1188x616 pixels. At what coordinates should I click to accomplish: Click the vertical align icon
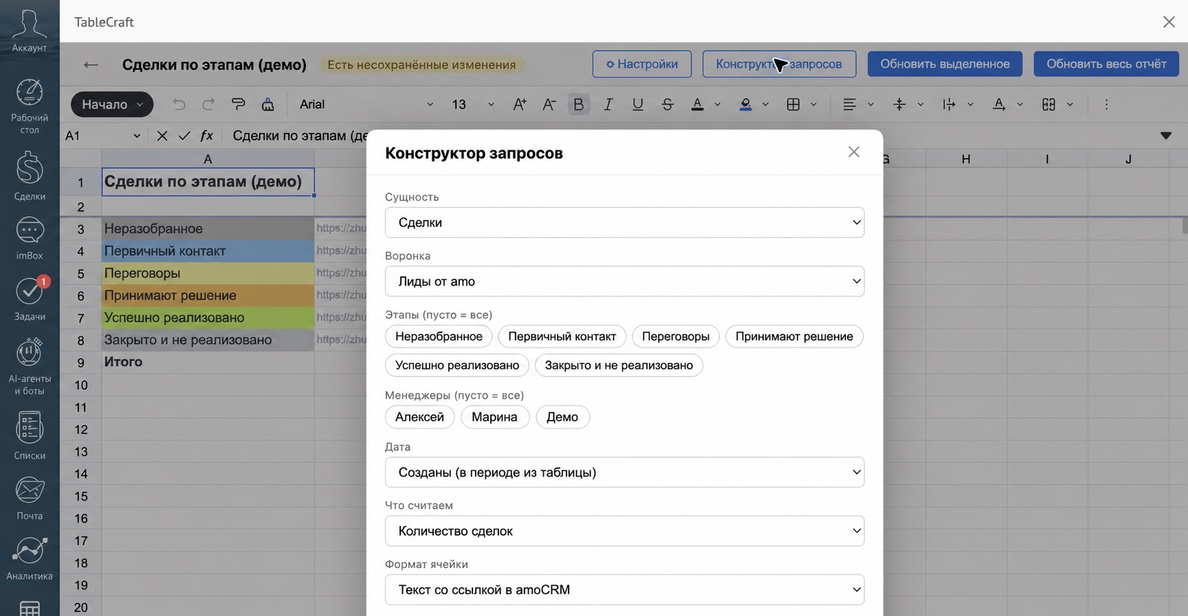(x=899, y=105)
